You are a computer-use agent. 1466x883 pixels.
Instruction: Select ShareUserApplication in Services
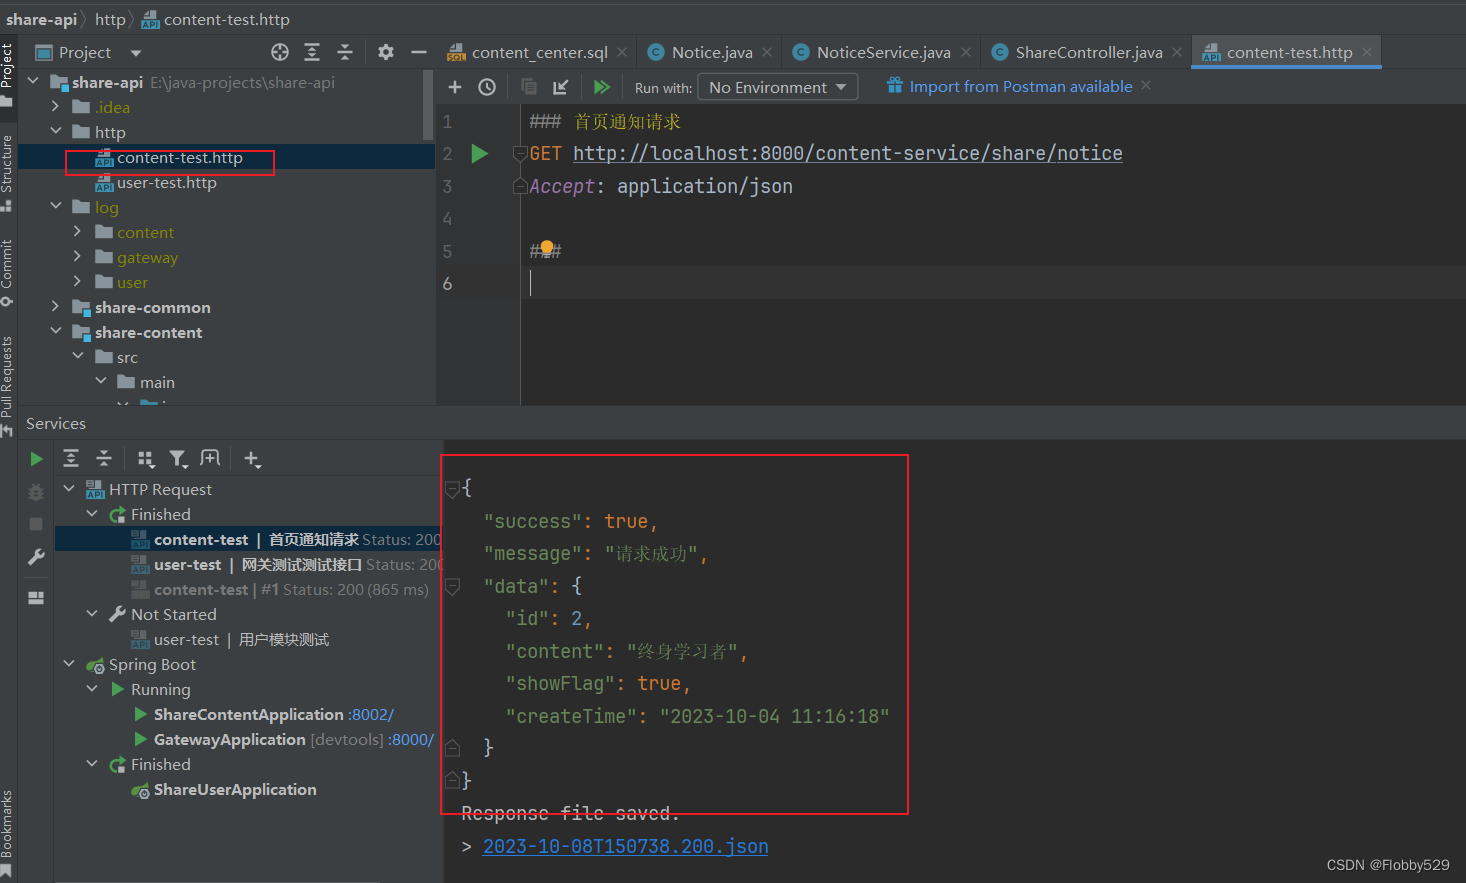coord(235,789)
